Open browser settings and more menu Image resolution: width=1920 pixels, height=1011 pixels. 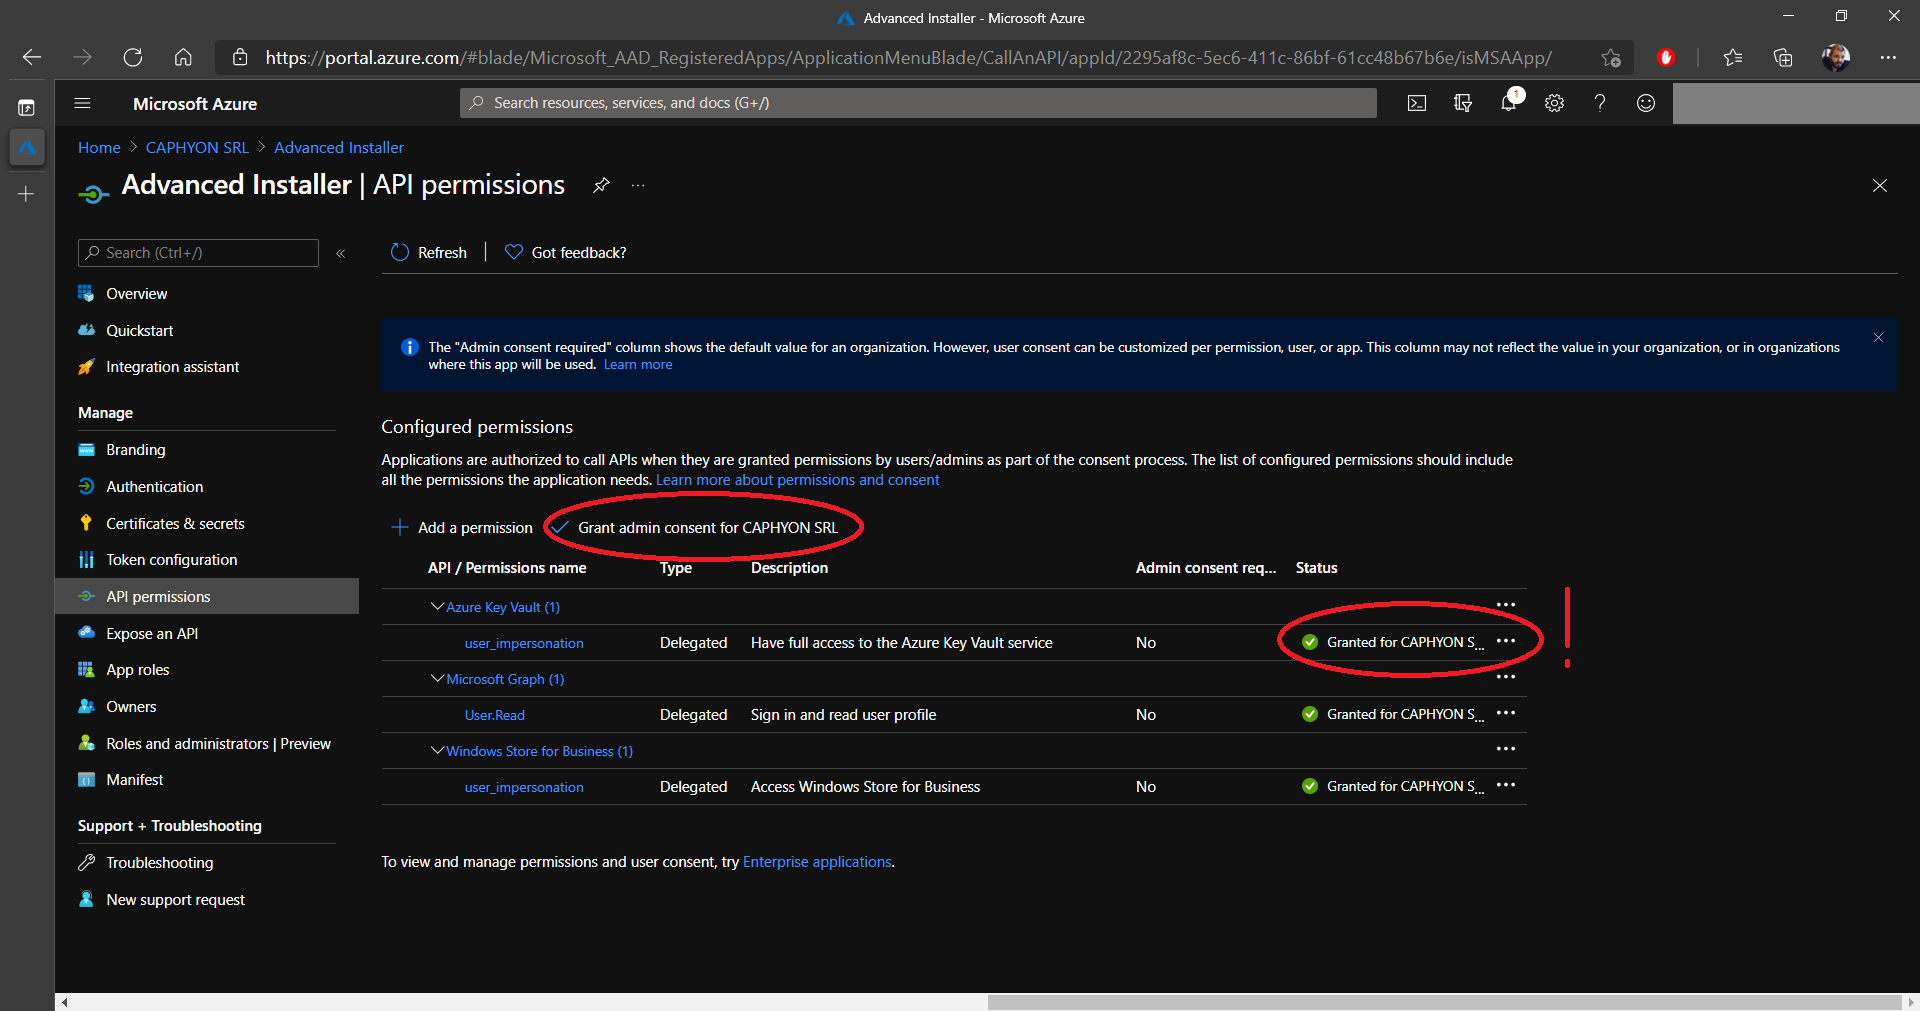coord(1888,57)
